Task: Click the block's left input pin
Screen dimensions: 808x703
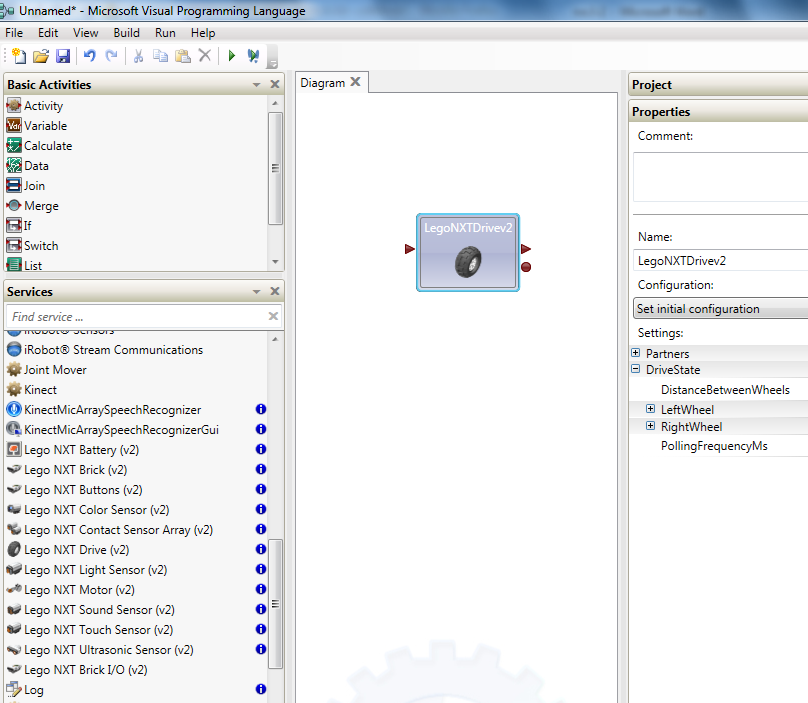Action: [x=410, y=249]
